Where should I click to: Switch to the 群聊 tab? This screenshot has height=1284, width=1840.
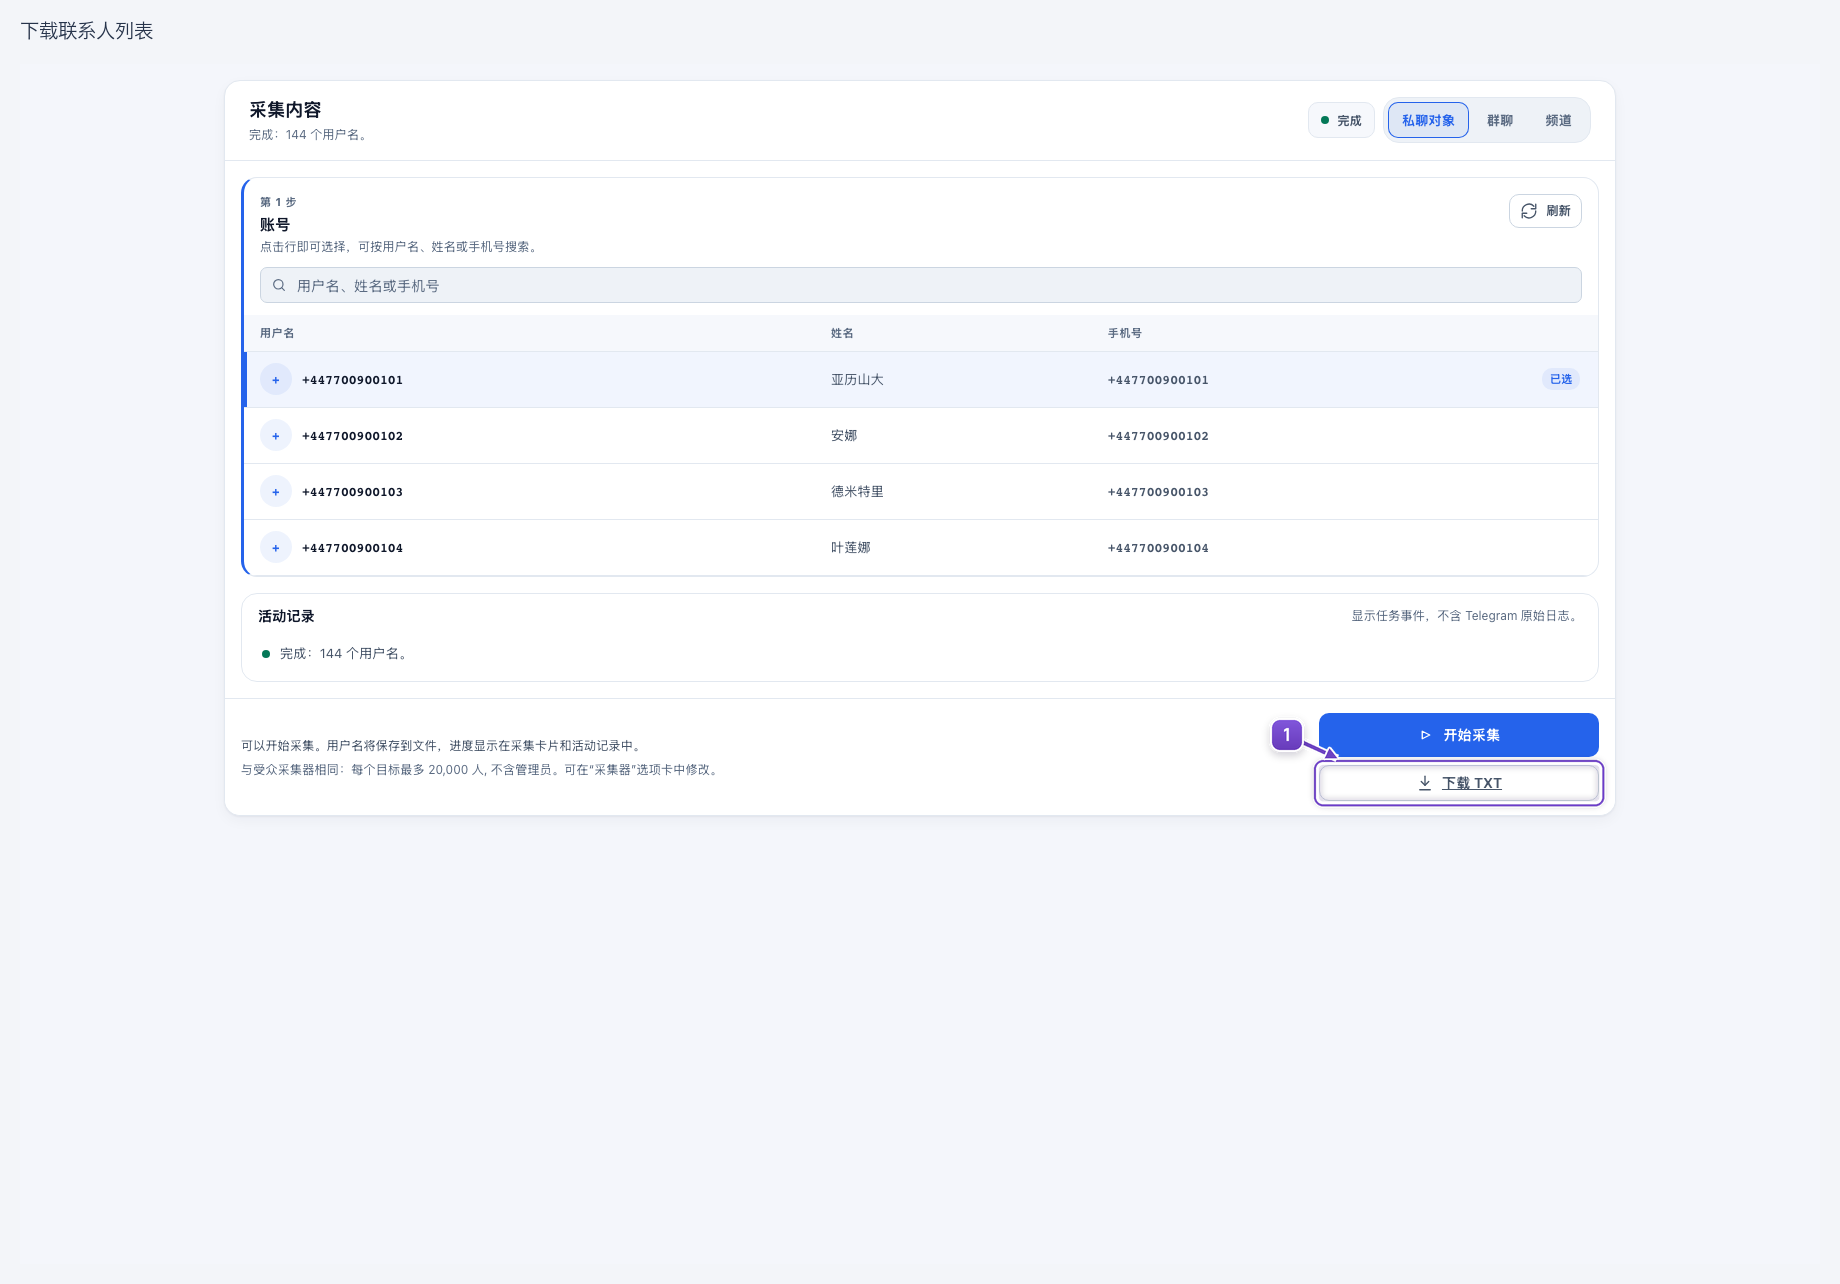tap(1500, 120)
